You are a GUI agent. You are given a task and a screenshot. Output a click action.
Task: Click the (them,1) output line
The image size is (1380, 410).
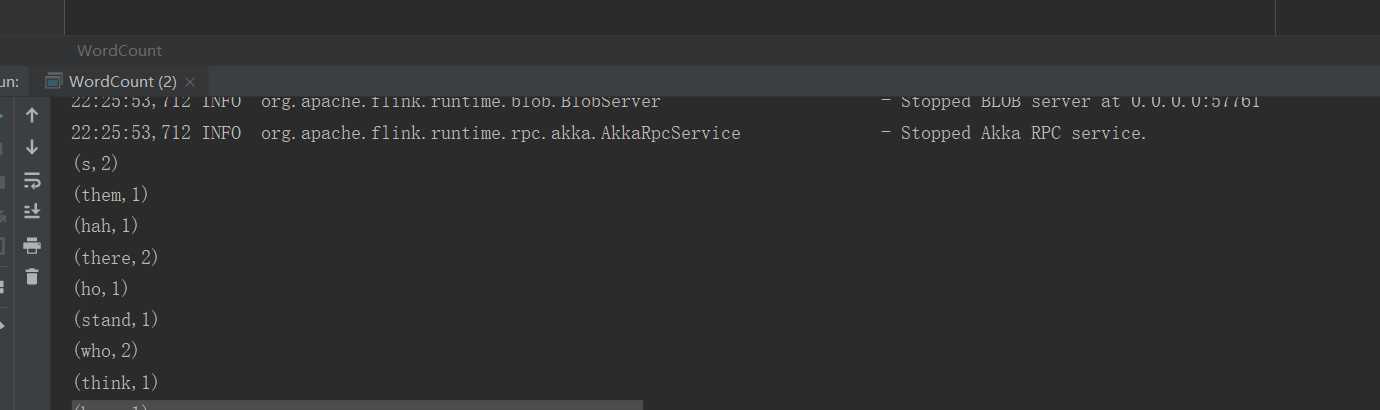pyautogui.click(x=110, y=195)
